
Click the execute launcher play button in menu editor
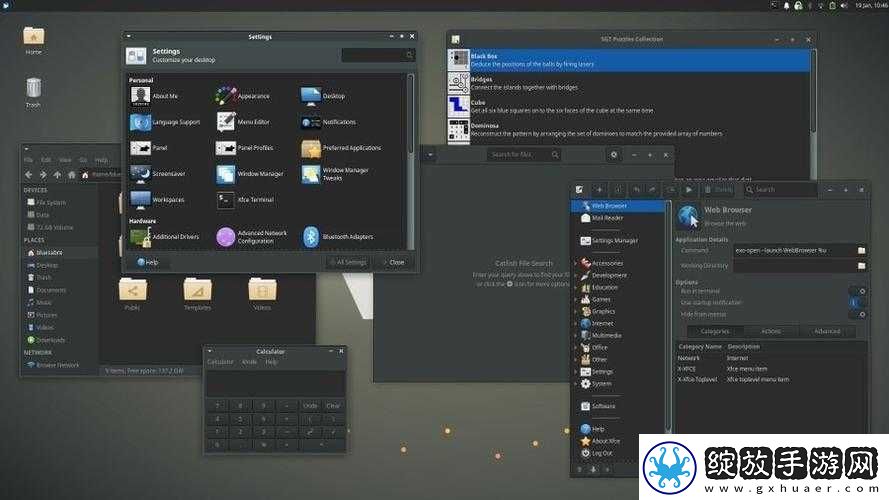[689, 189]
